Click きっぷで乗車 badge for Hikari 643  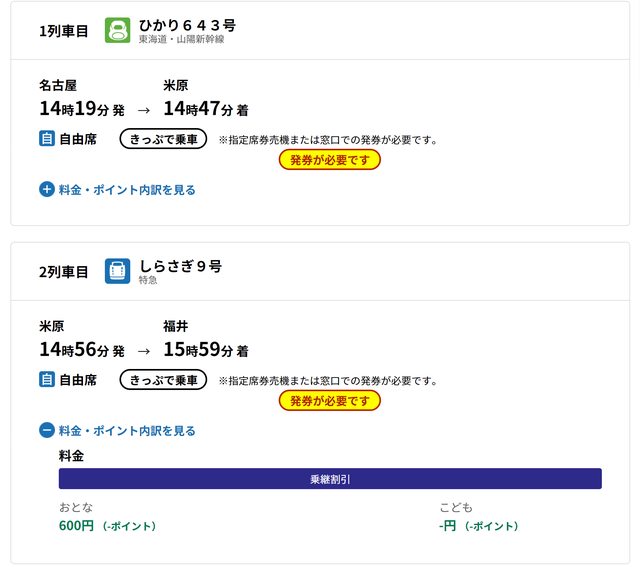pos(163,139)
